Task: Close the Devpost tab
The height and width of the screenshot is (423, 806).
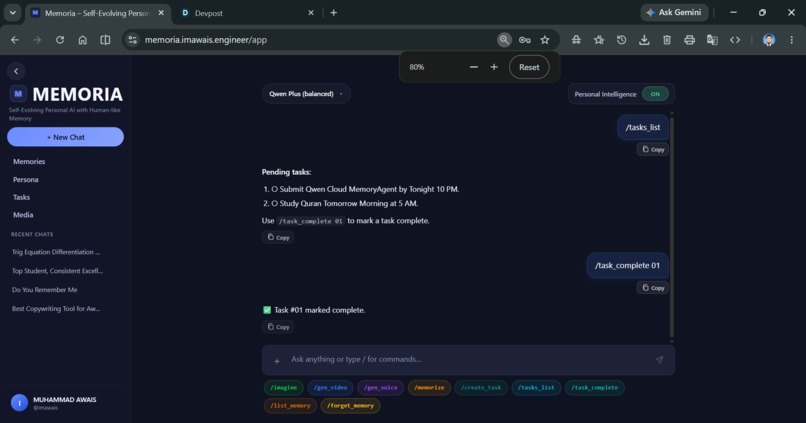Action: (x=311, y=13)
